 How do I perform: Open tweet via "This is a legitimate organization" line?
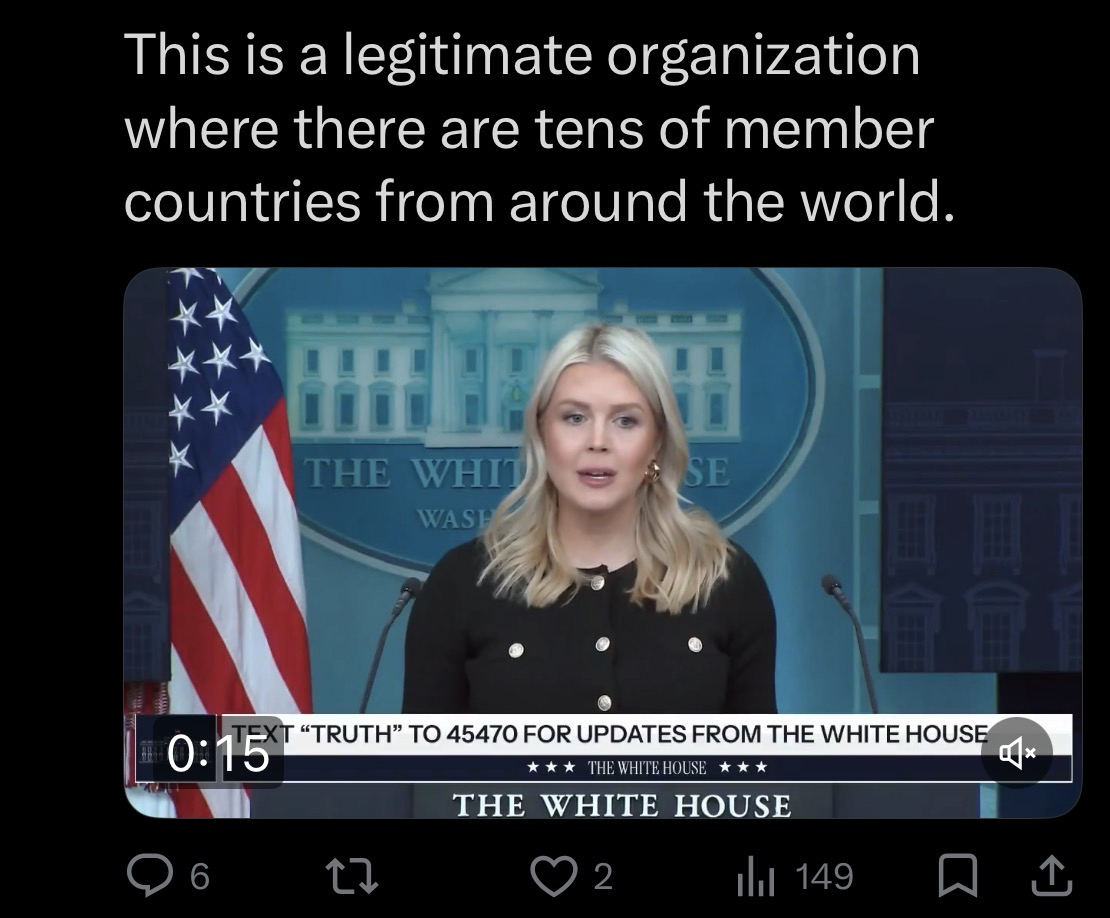click(522, 54)
